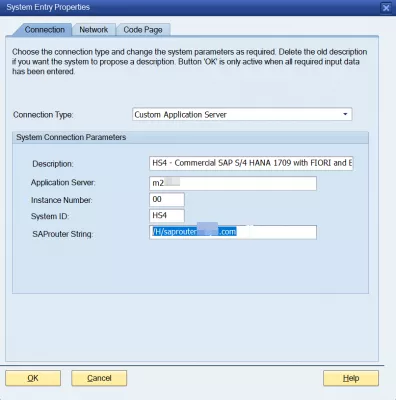The image size is (396, 400).
Task: Confirm with the OK button
Action: pyautogui.click(x=33, y=378)
